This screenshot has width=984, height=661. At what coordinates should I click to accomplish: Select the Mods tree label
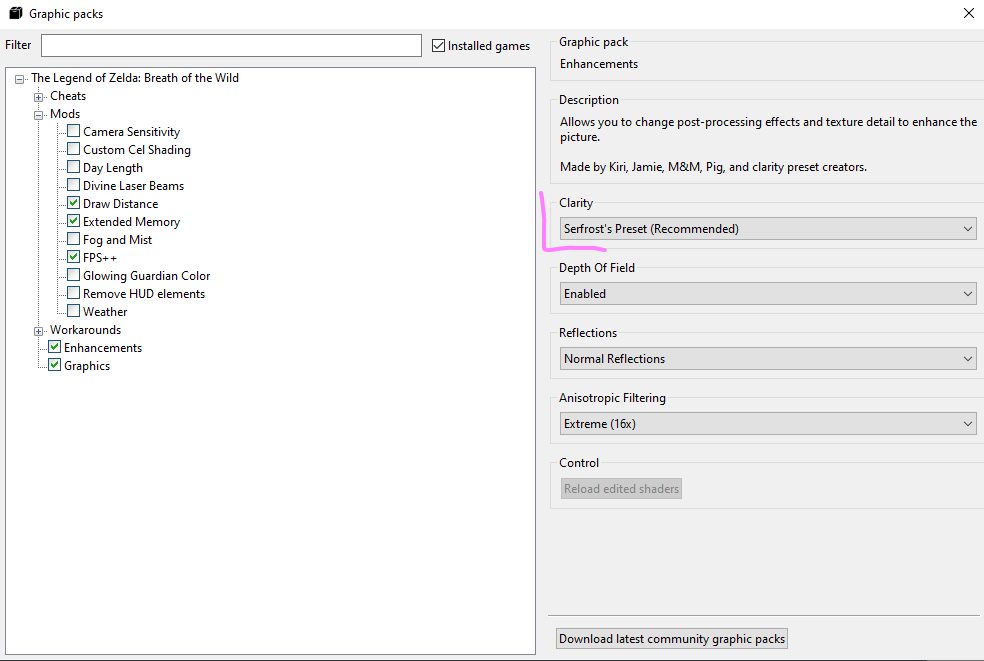(x=65, y=114)
